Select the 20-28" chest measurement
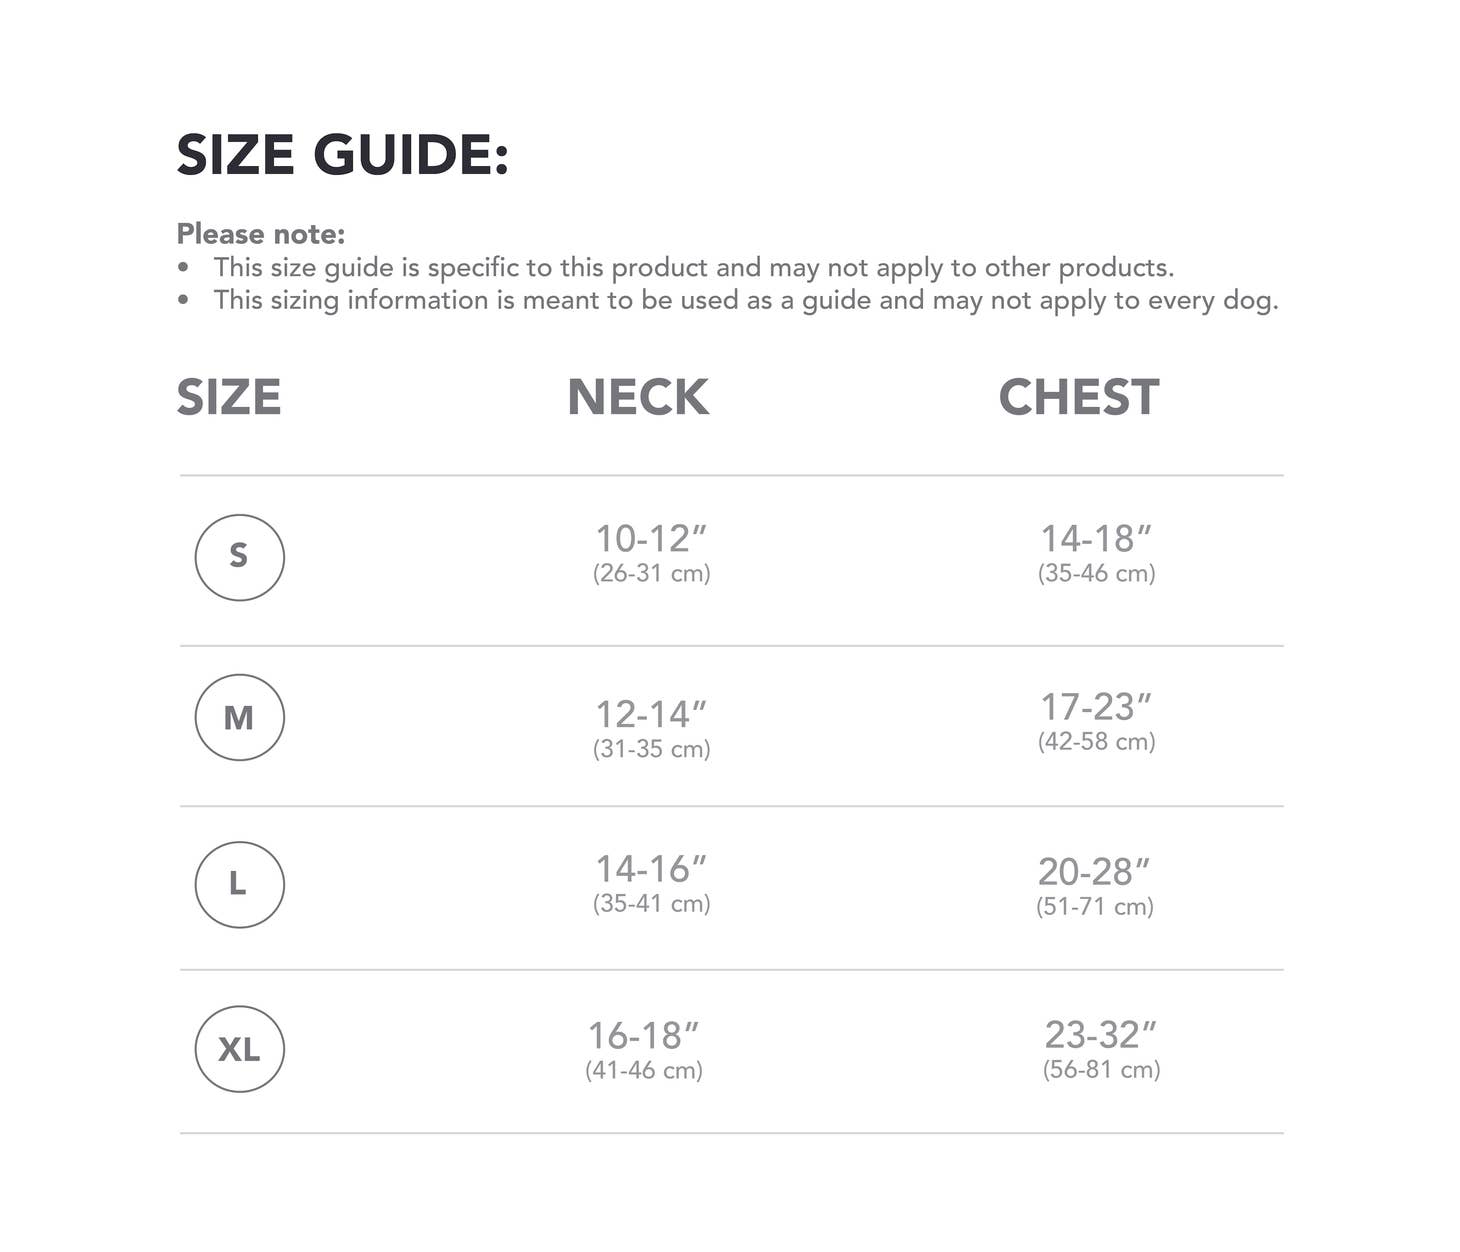The height and width of the screenshot is (1252, 1460). pos(1094,872)
